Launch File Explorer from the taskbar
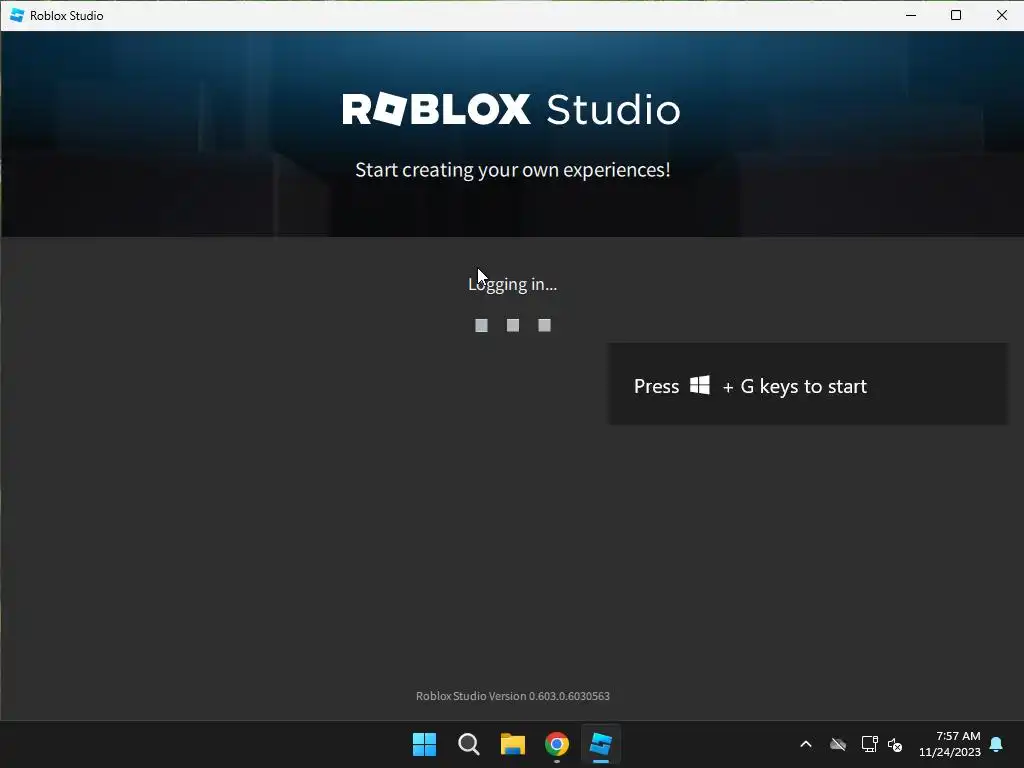Viewport: 1024px width, 768px height. (513, 744)
